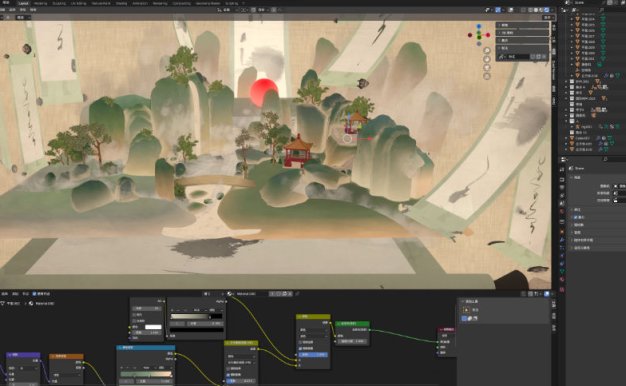This screenshot has width=626, height=386.
Task: Toggle pin icon in node editor header
Action: 297,294
